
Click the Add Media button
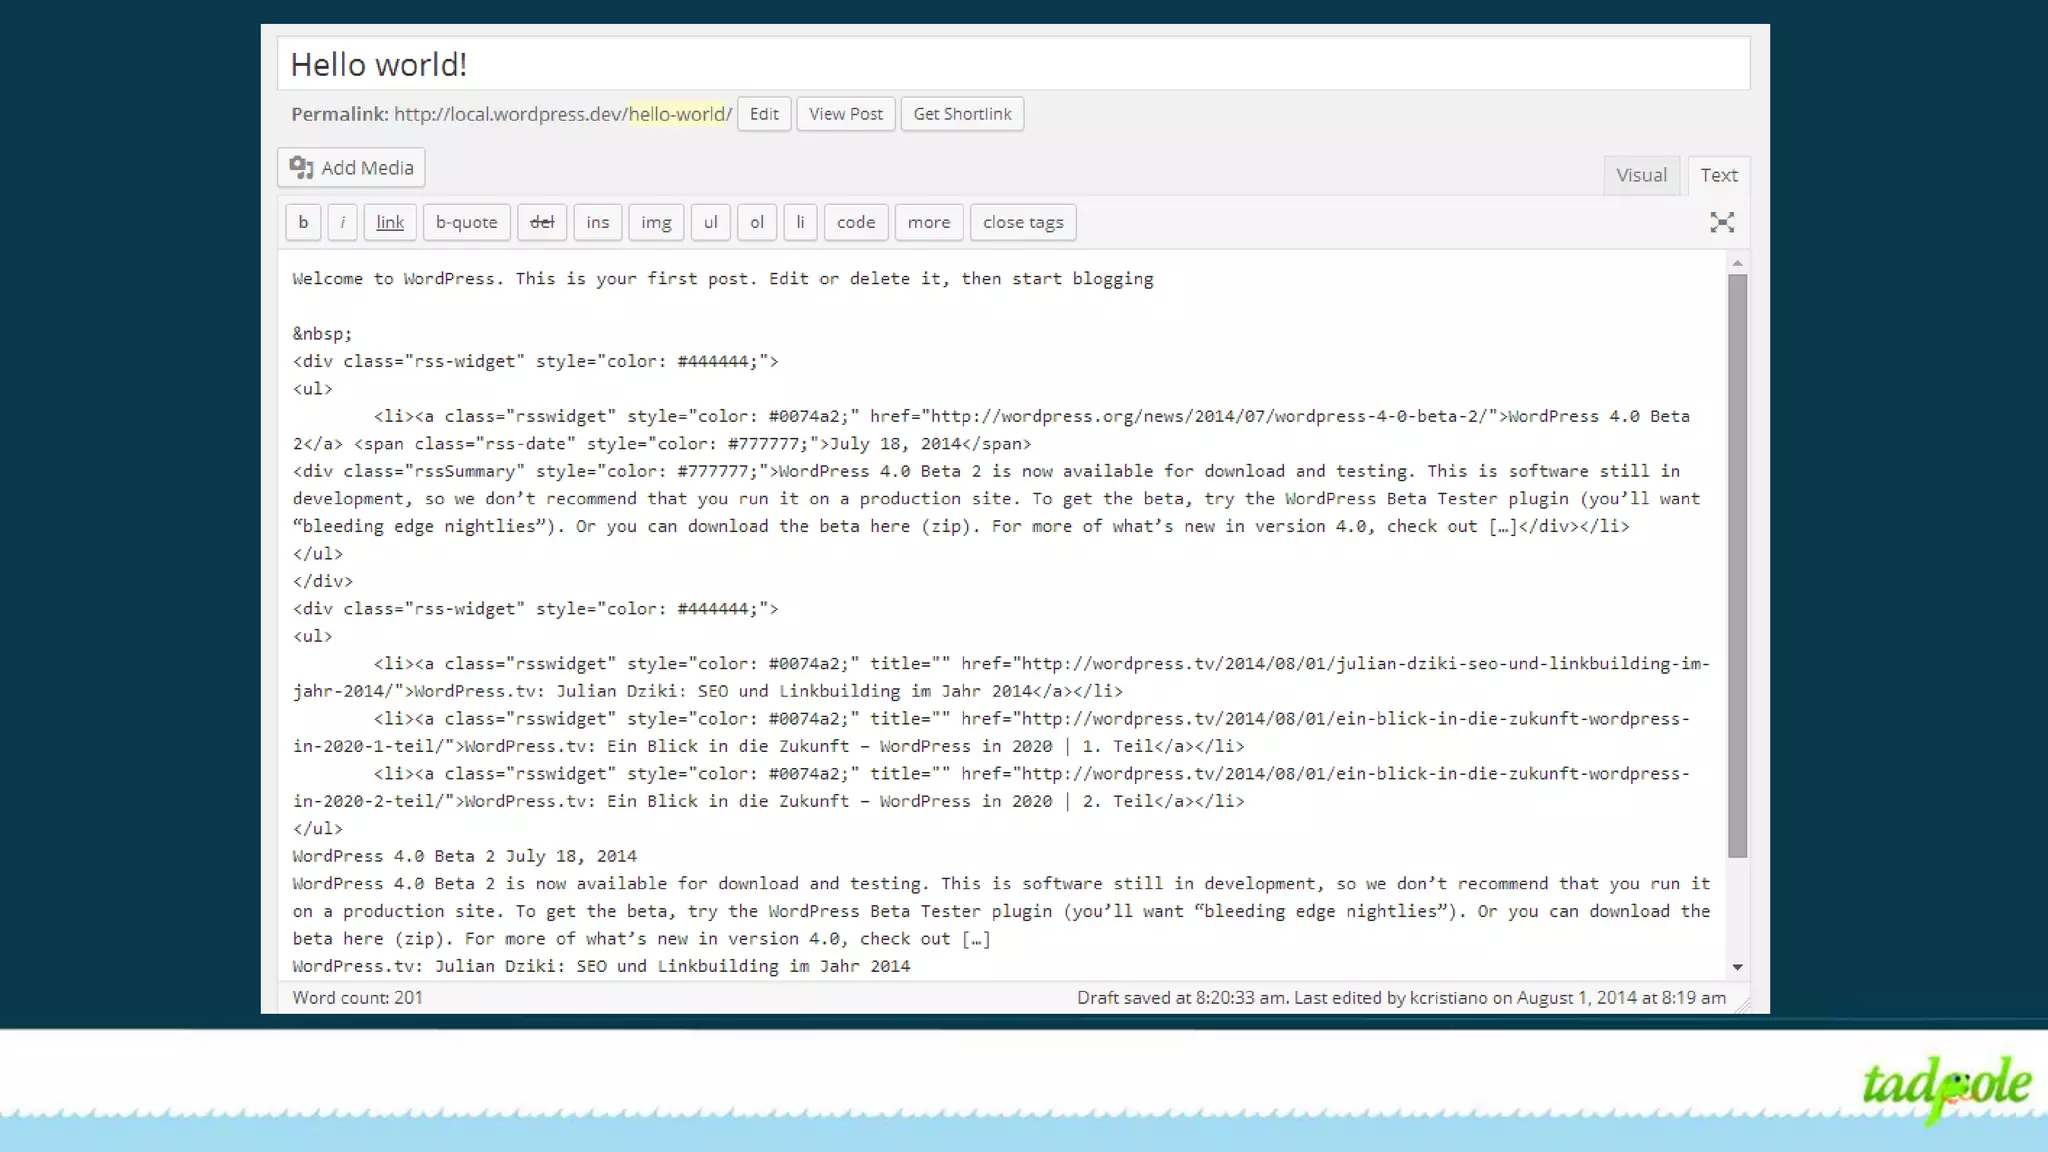[x=351, y=167]
